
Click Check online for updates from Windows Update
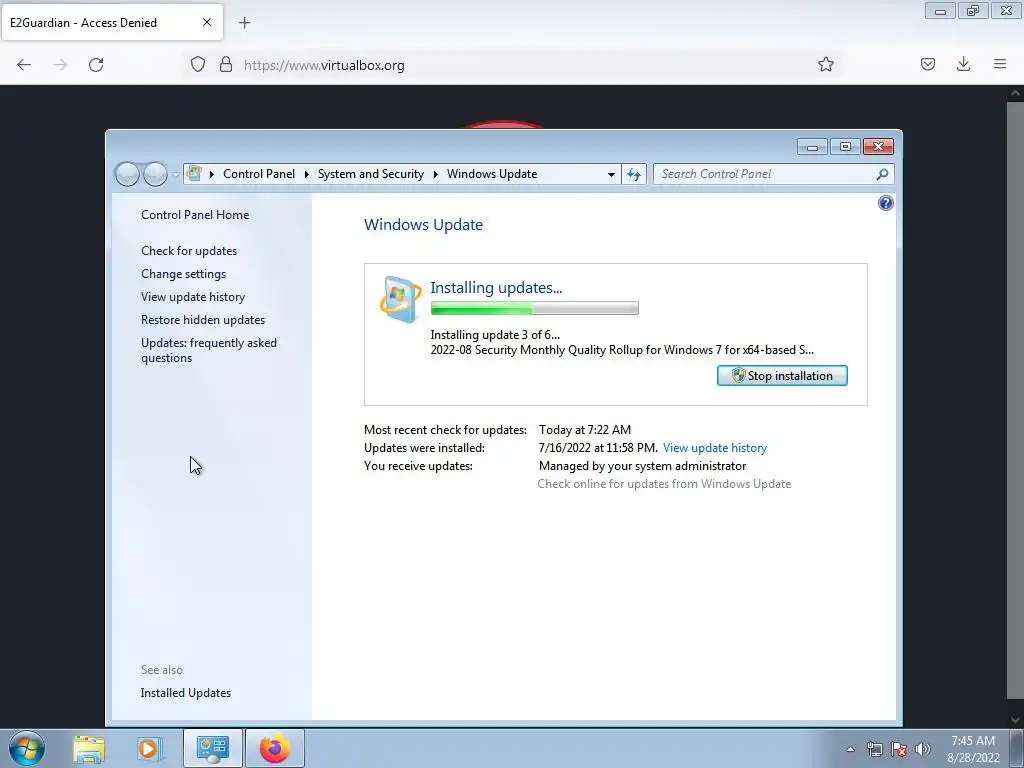pos(664,484)
